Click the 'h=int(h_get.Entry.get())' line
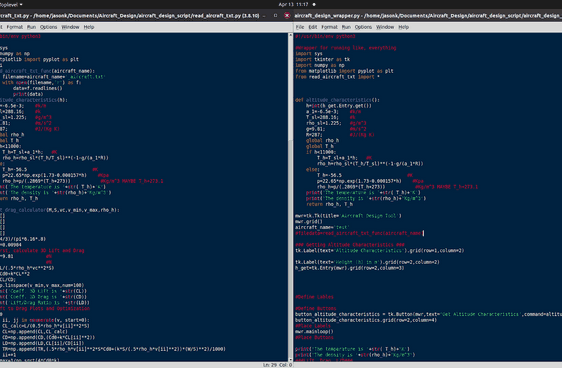 tap(339, 106)
